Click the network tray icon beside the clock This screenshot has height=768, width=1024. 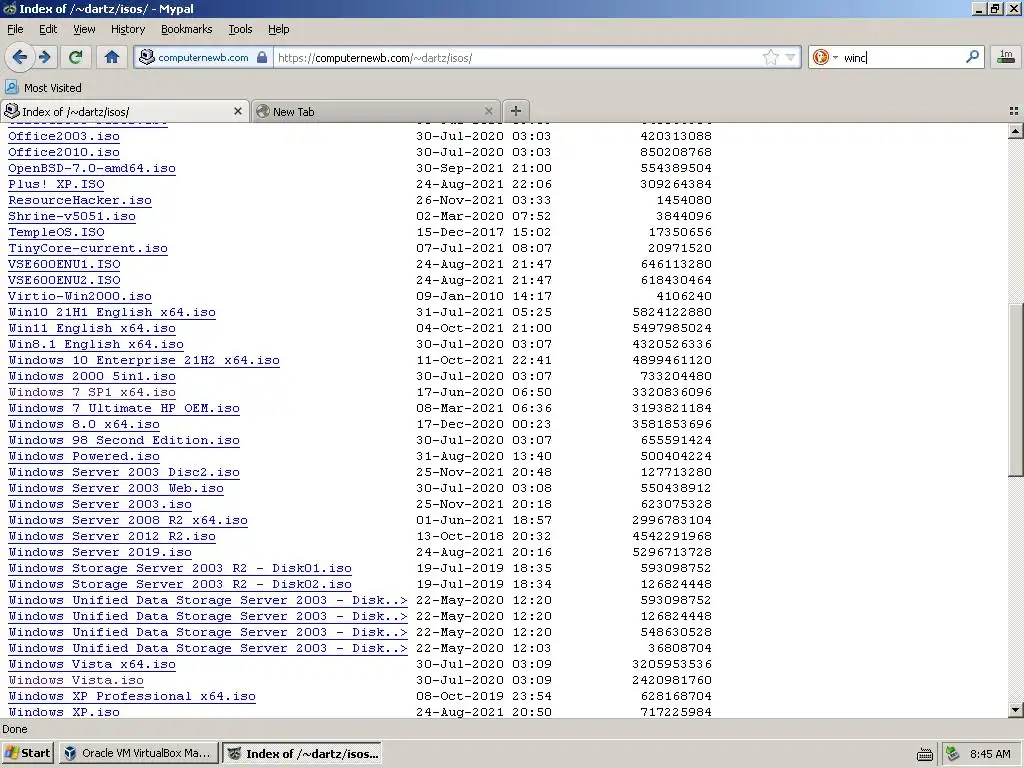953,754
